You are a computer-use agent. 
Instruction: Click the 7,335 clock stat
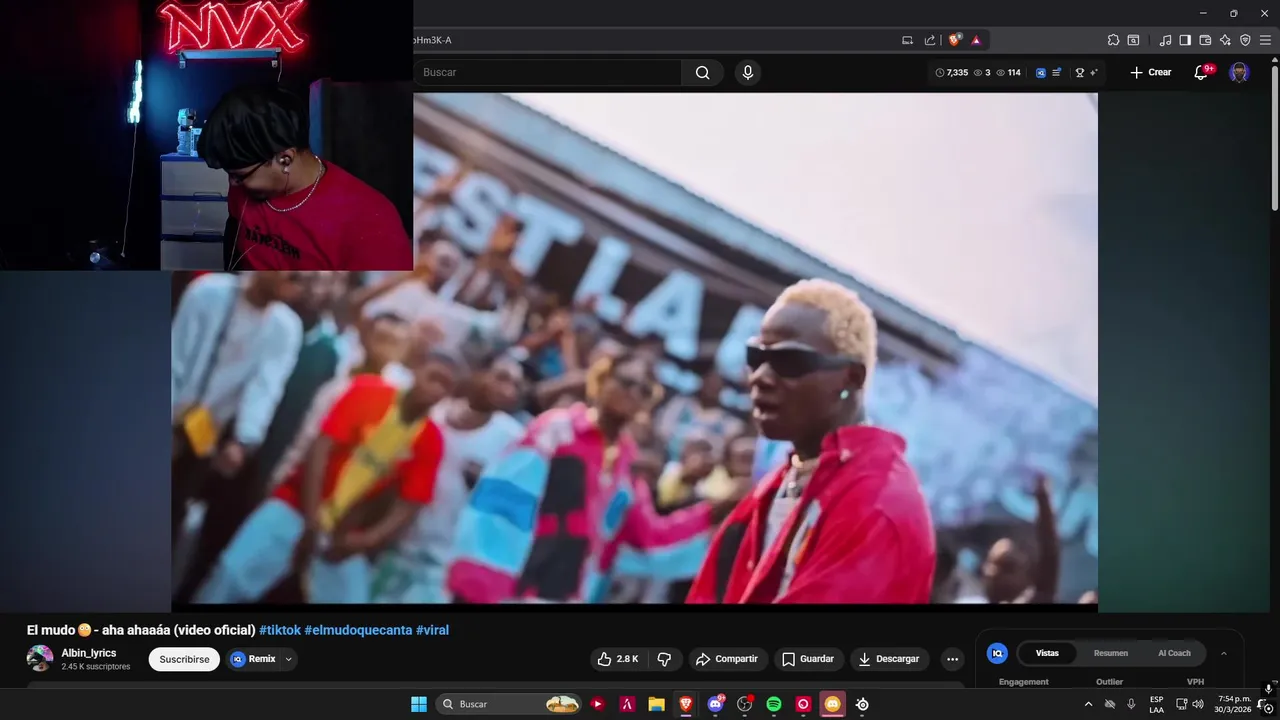pos(951,72)
